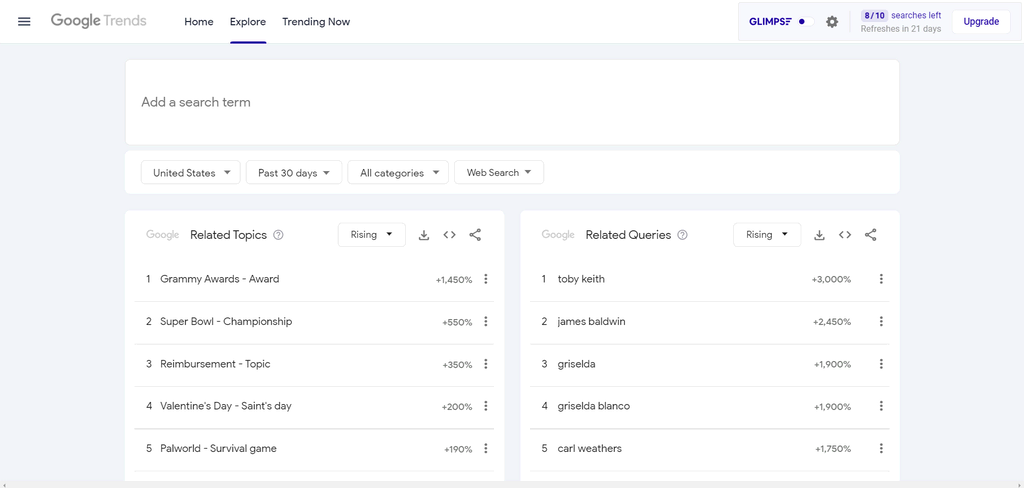Download Related Queries data as CSV
The image size is (1024, 488).
point(819,235)
